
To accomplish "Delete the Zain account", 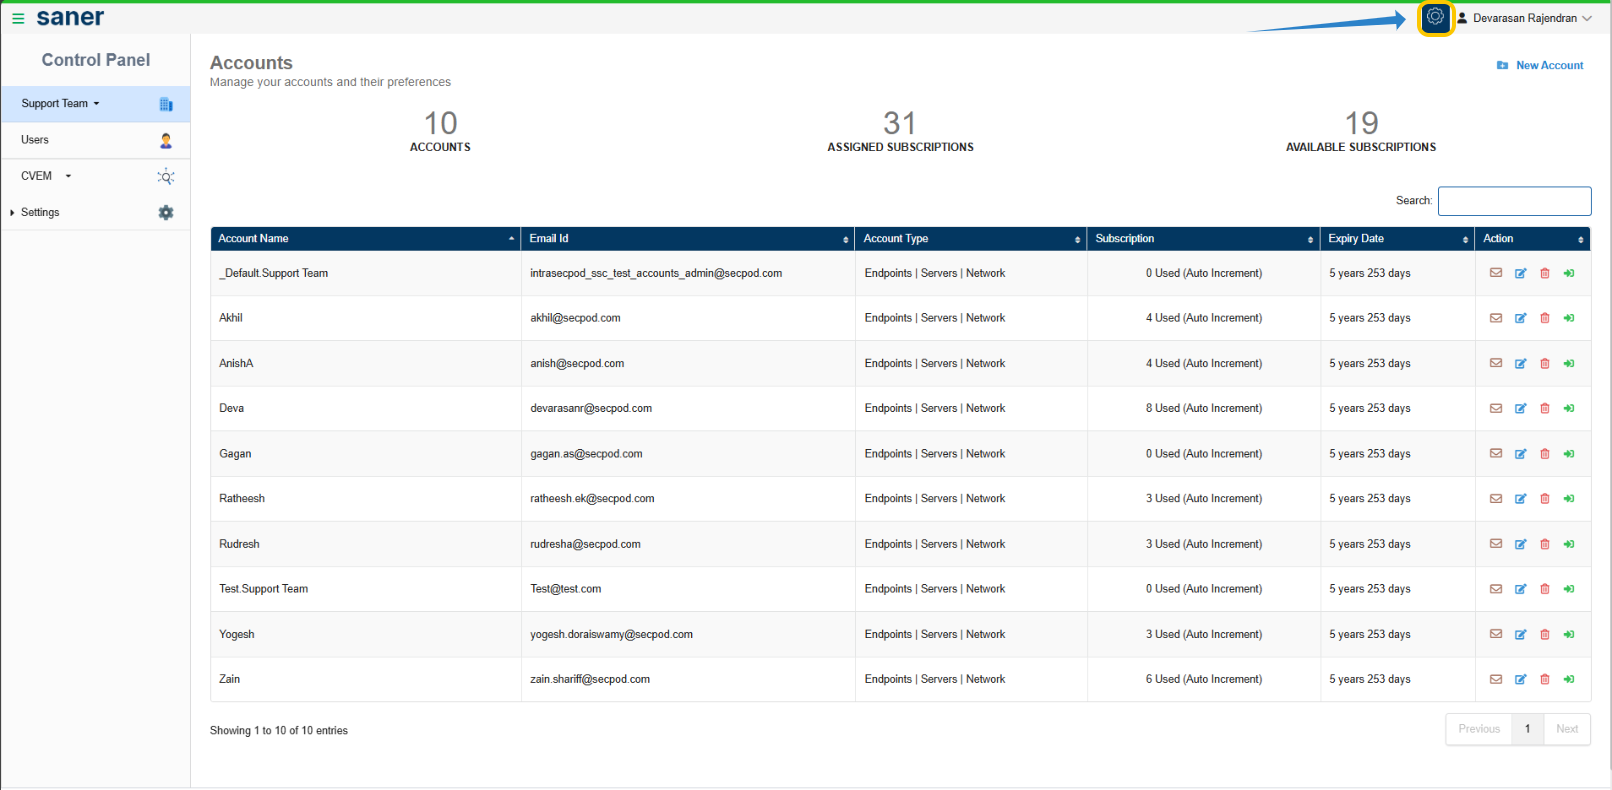I will [1545, 679].
